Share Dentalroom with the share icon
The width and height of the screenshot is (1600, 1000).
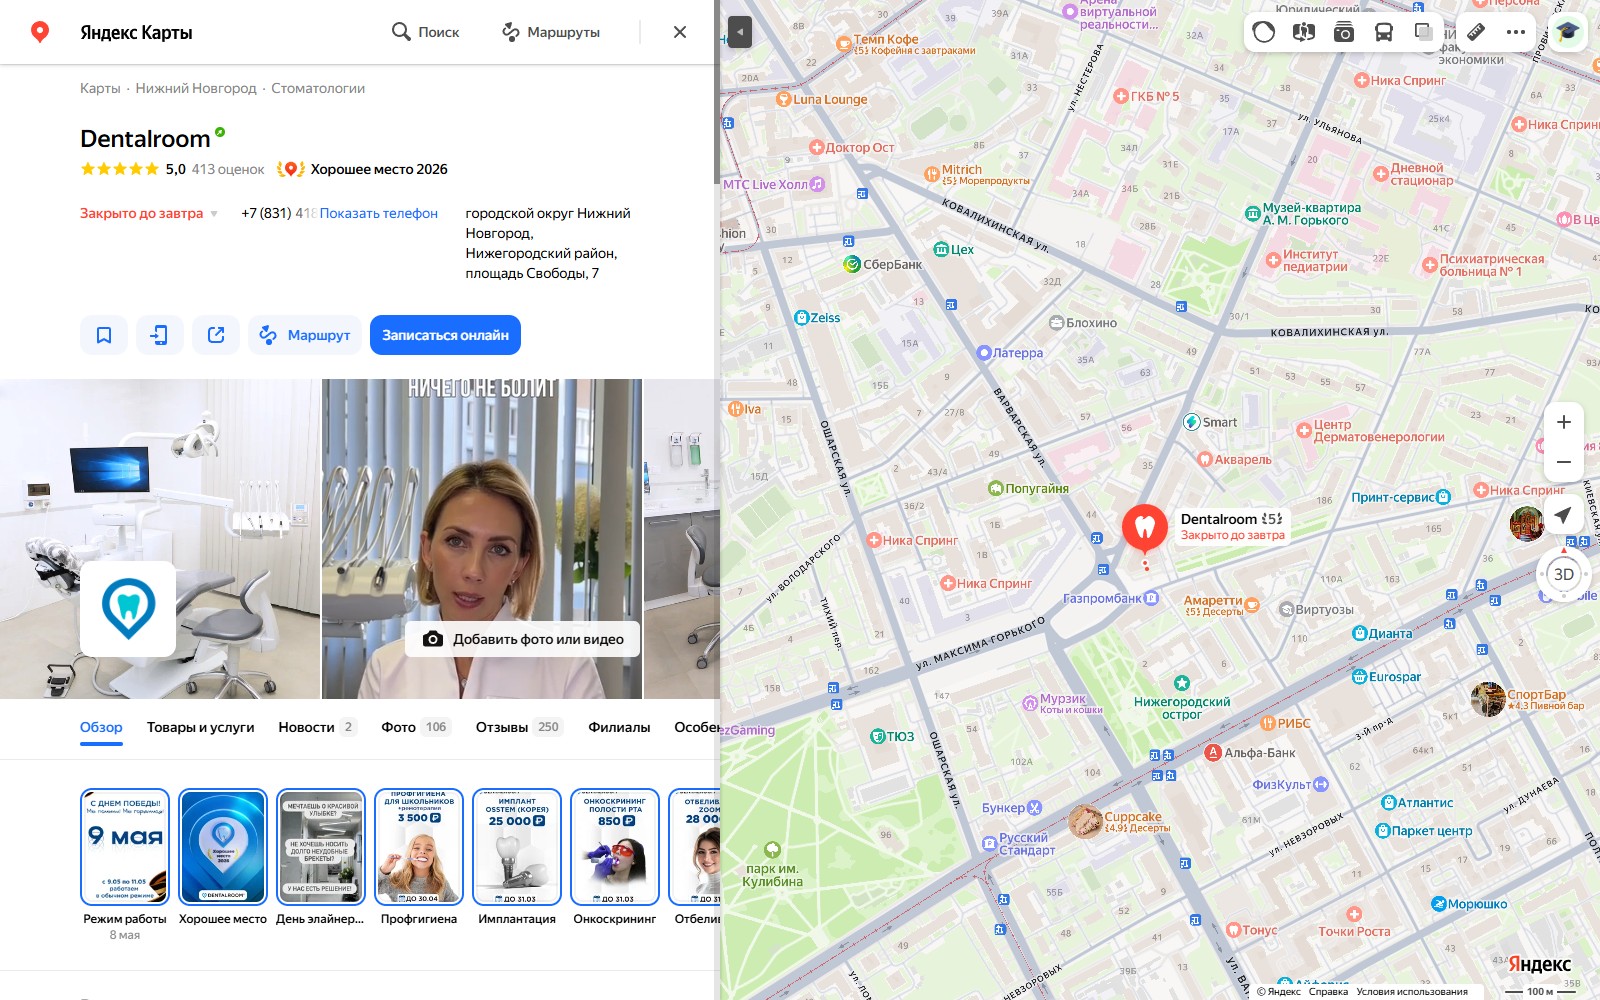(216, 335)
